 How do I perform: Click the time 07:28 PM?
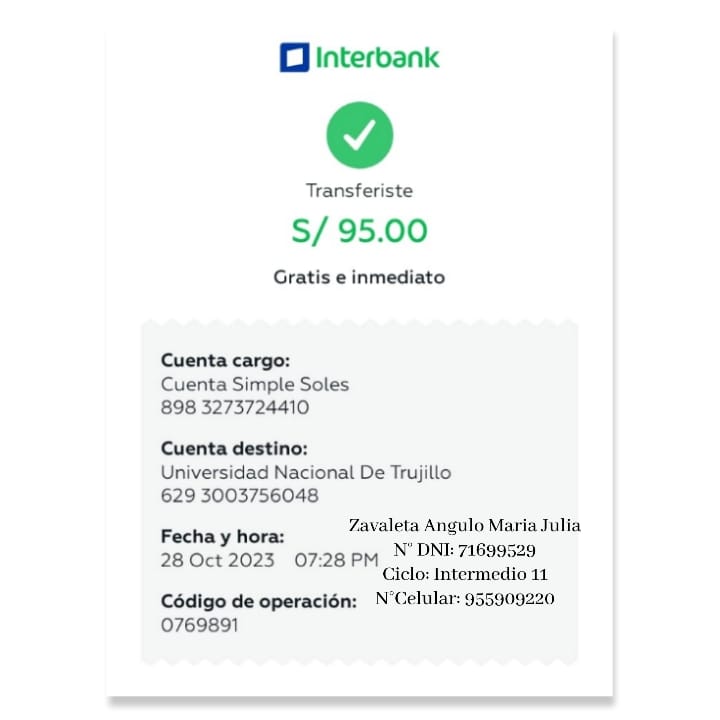coord(336,560)
